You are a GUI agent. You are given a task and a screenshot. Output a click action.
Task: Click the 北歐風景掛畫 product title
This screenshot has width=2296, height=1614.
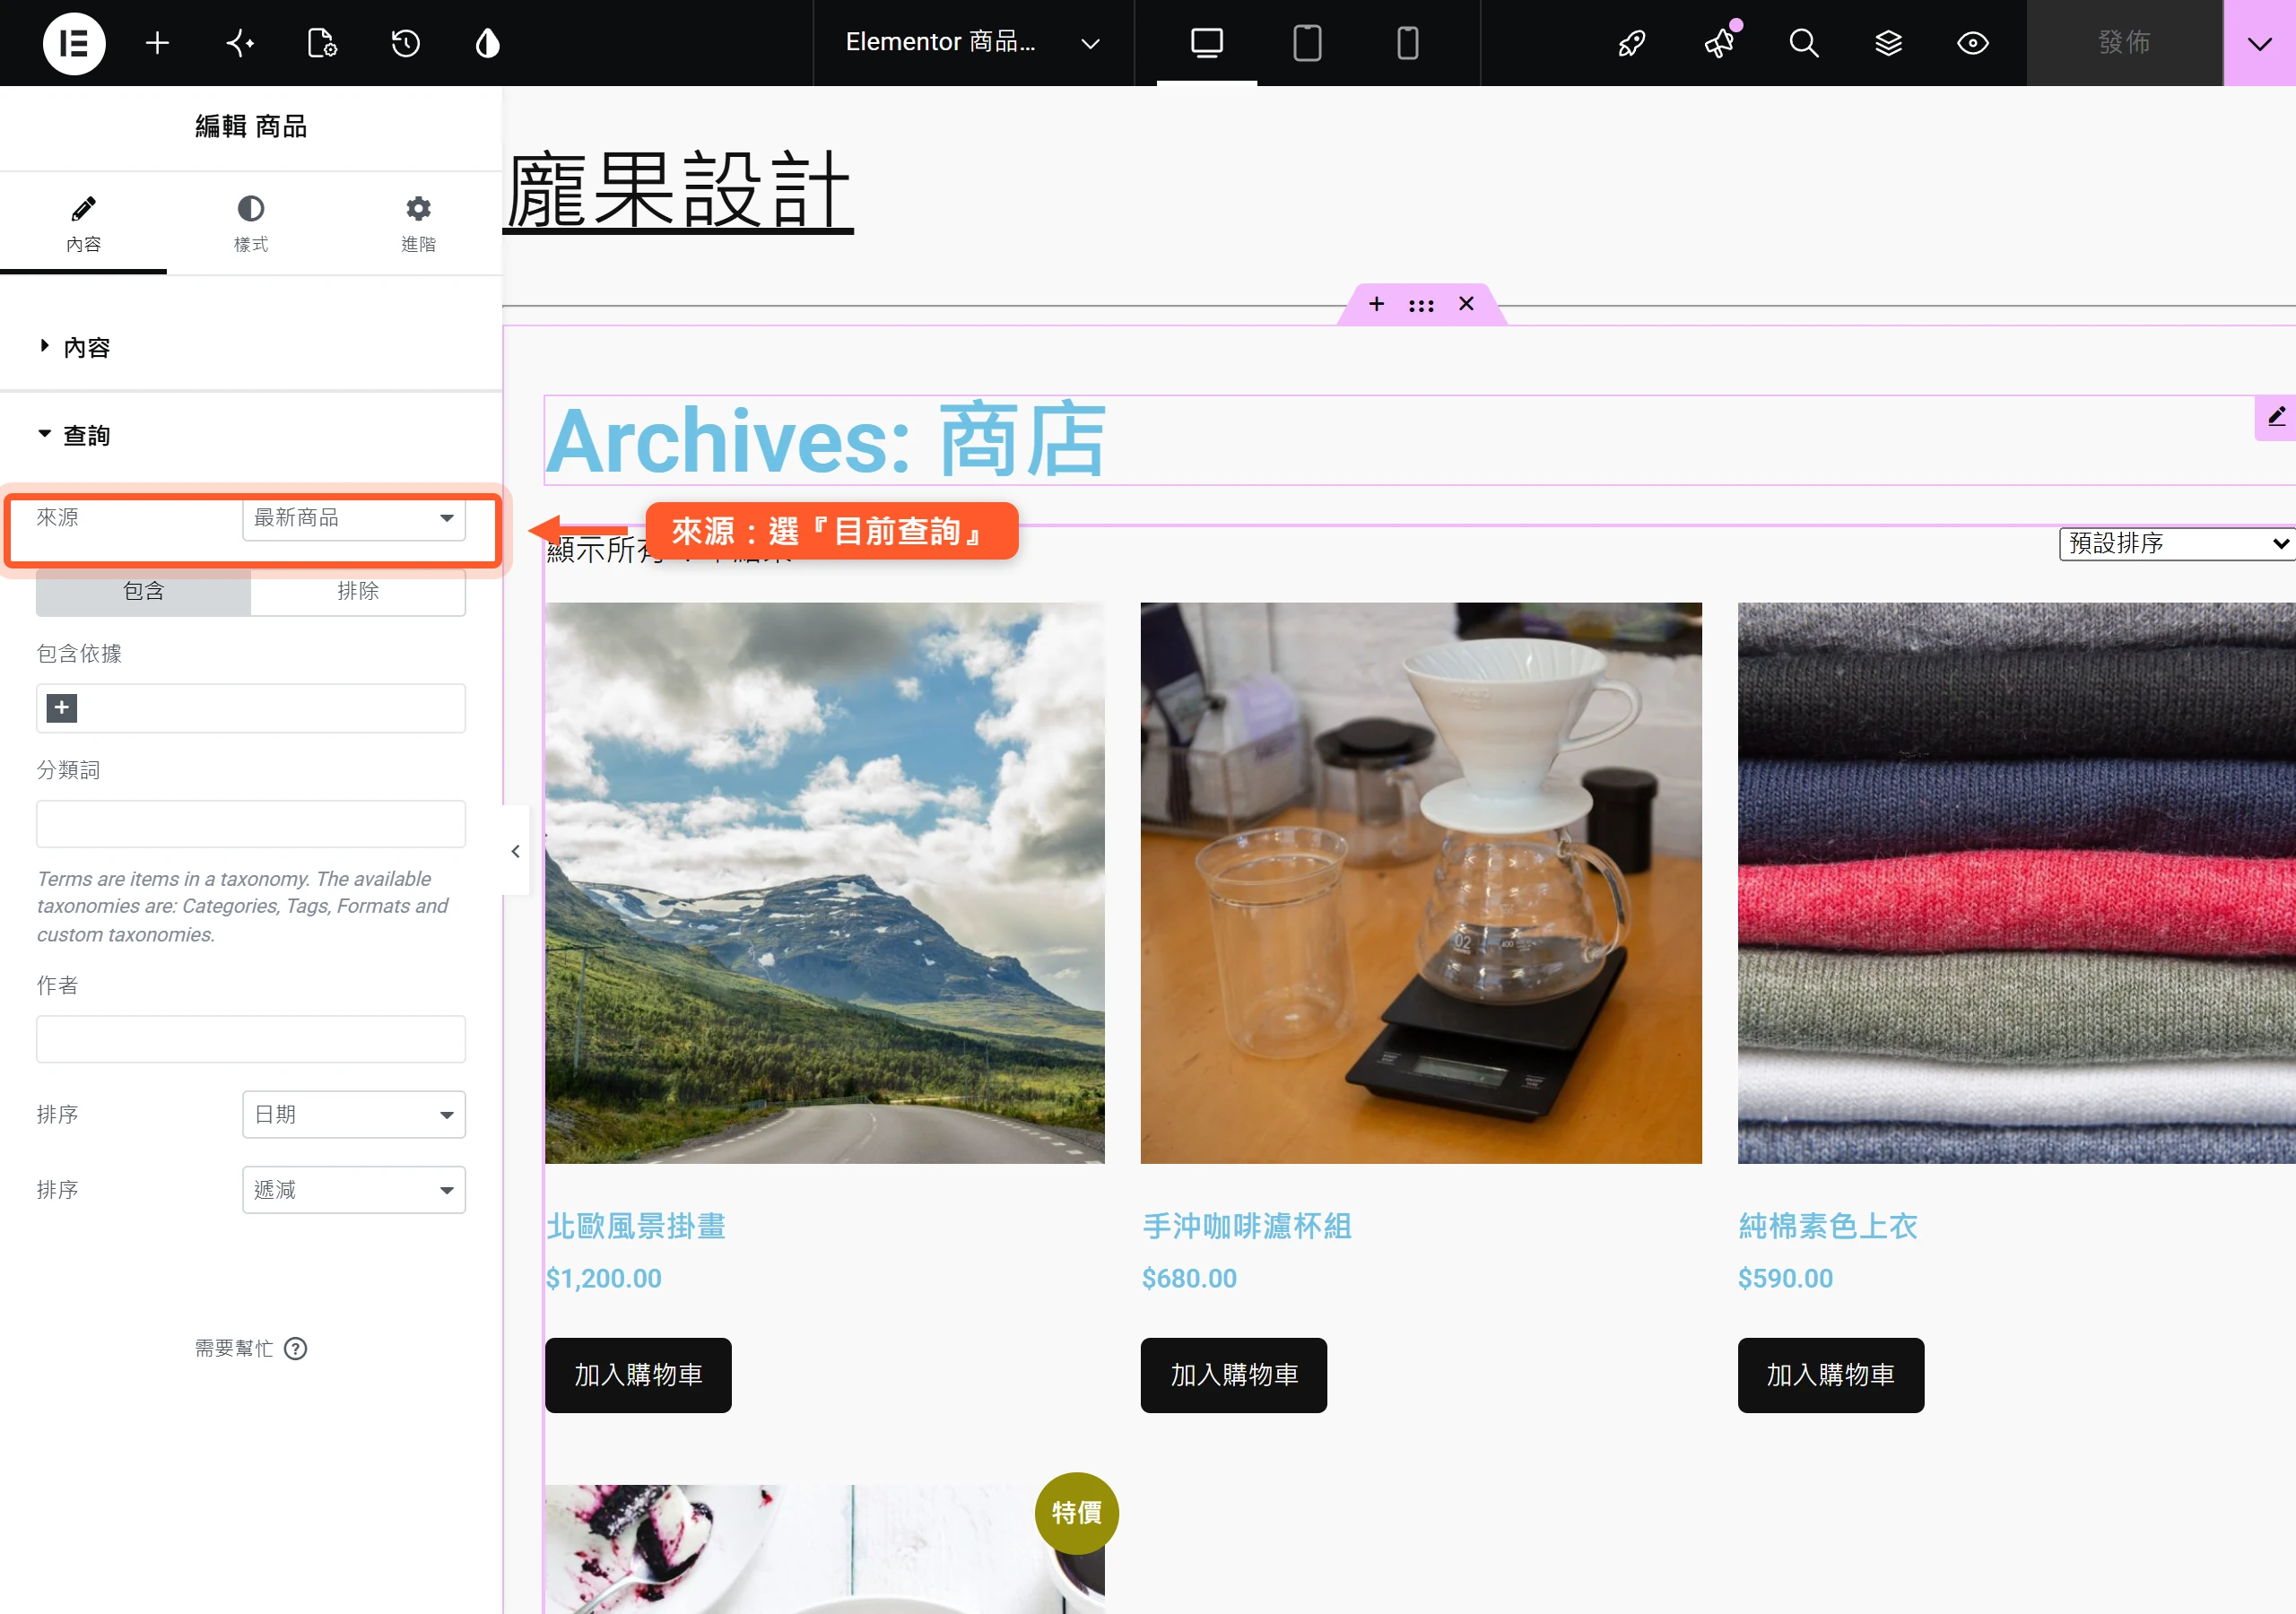(636, 1226)
